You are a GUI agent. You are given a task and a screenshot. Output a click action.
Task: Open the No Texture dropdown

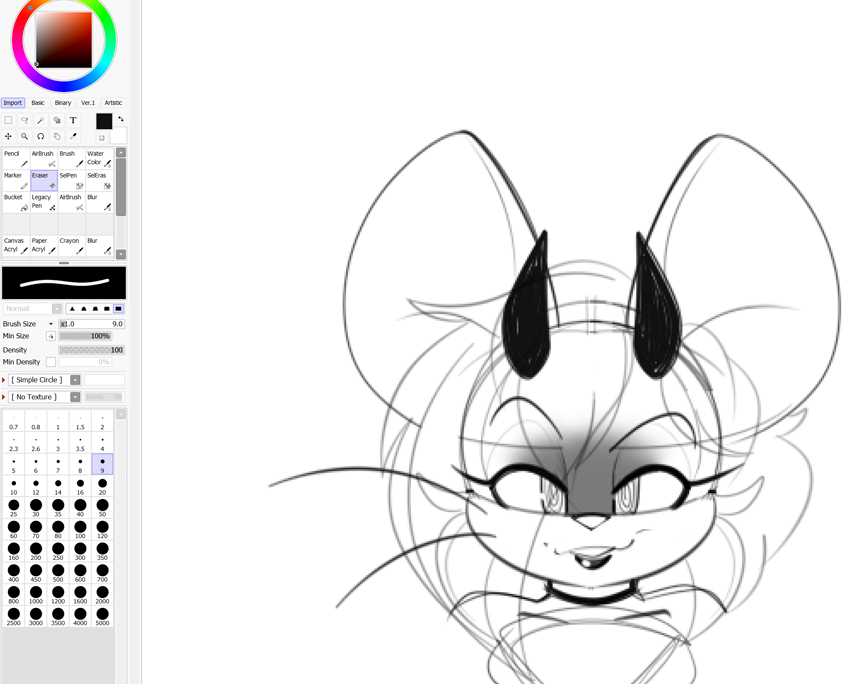tap(75, 397)
